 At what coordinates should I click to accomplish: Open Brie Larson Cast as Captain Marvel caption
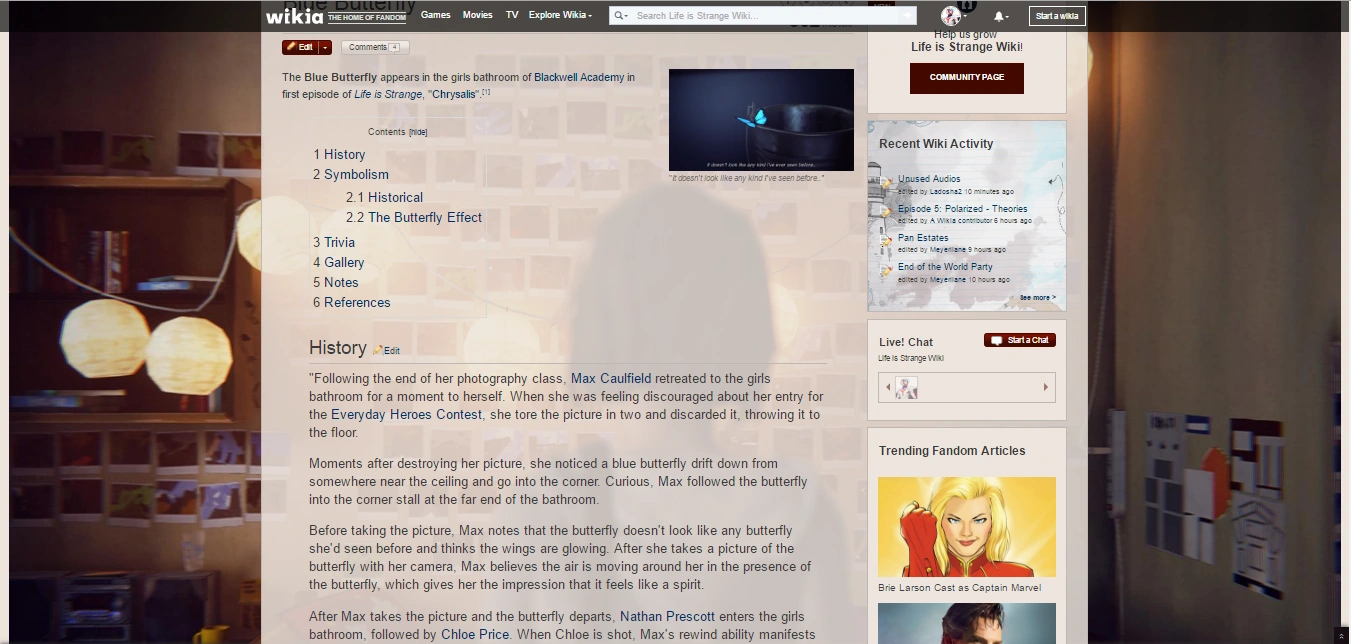pyautogui.click(x=960, y=588)
